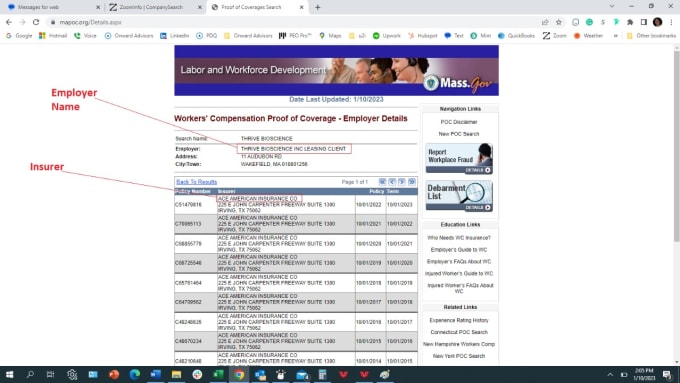Open New Hampshire Workers Comp link
680x383 pixels.
(x=459, y=344)
